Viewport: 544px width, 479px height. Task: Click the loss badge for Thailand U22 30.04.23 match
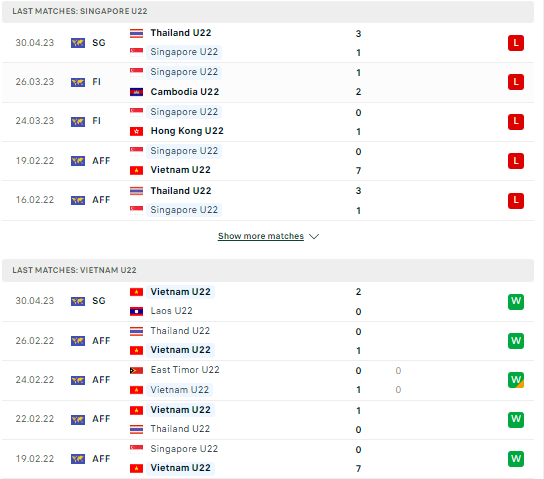[516, 43]
